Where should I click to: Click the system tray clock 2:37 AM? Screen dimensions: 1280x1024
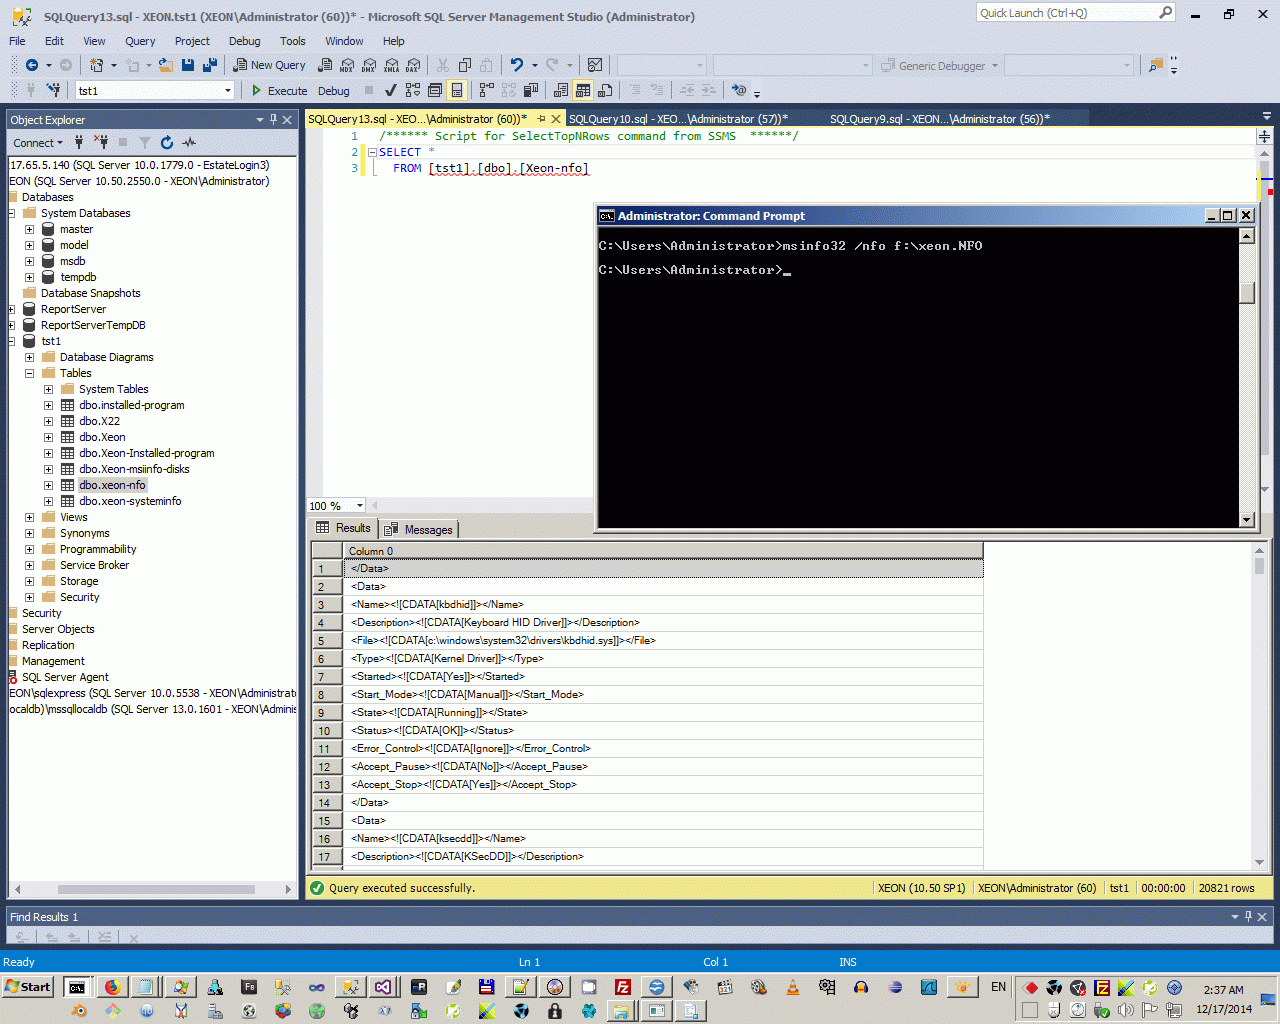[1224, 990]
